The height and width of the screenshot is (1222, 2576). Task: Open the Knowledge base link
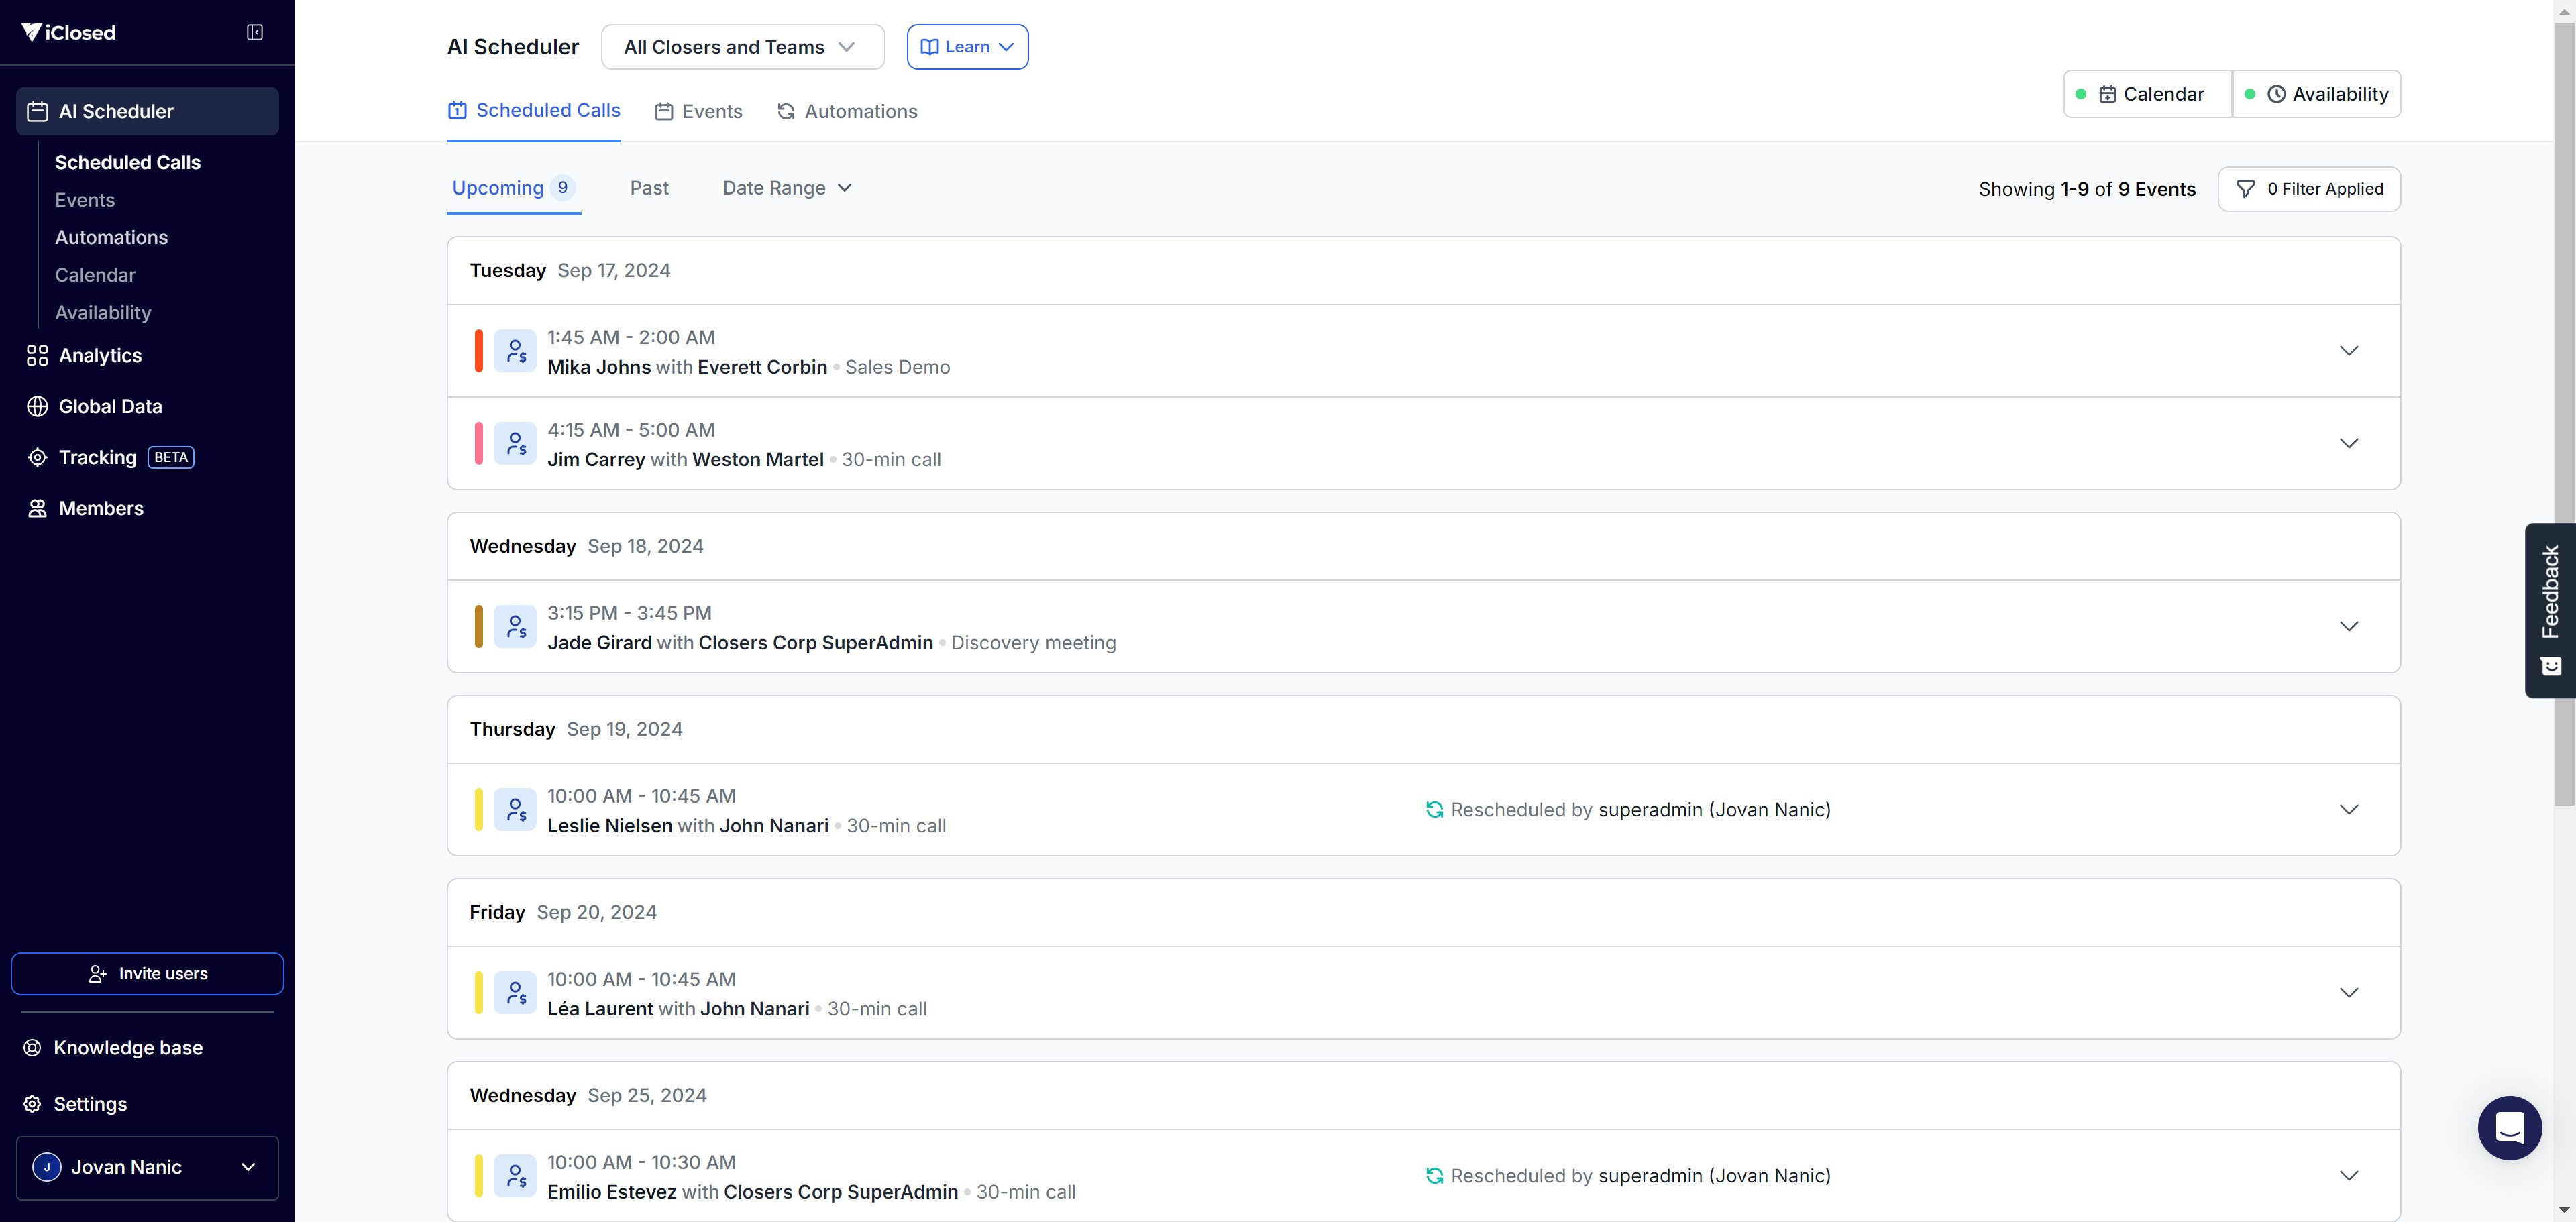(127, 1048)
